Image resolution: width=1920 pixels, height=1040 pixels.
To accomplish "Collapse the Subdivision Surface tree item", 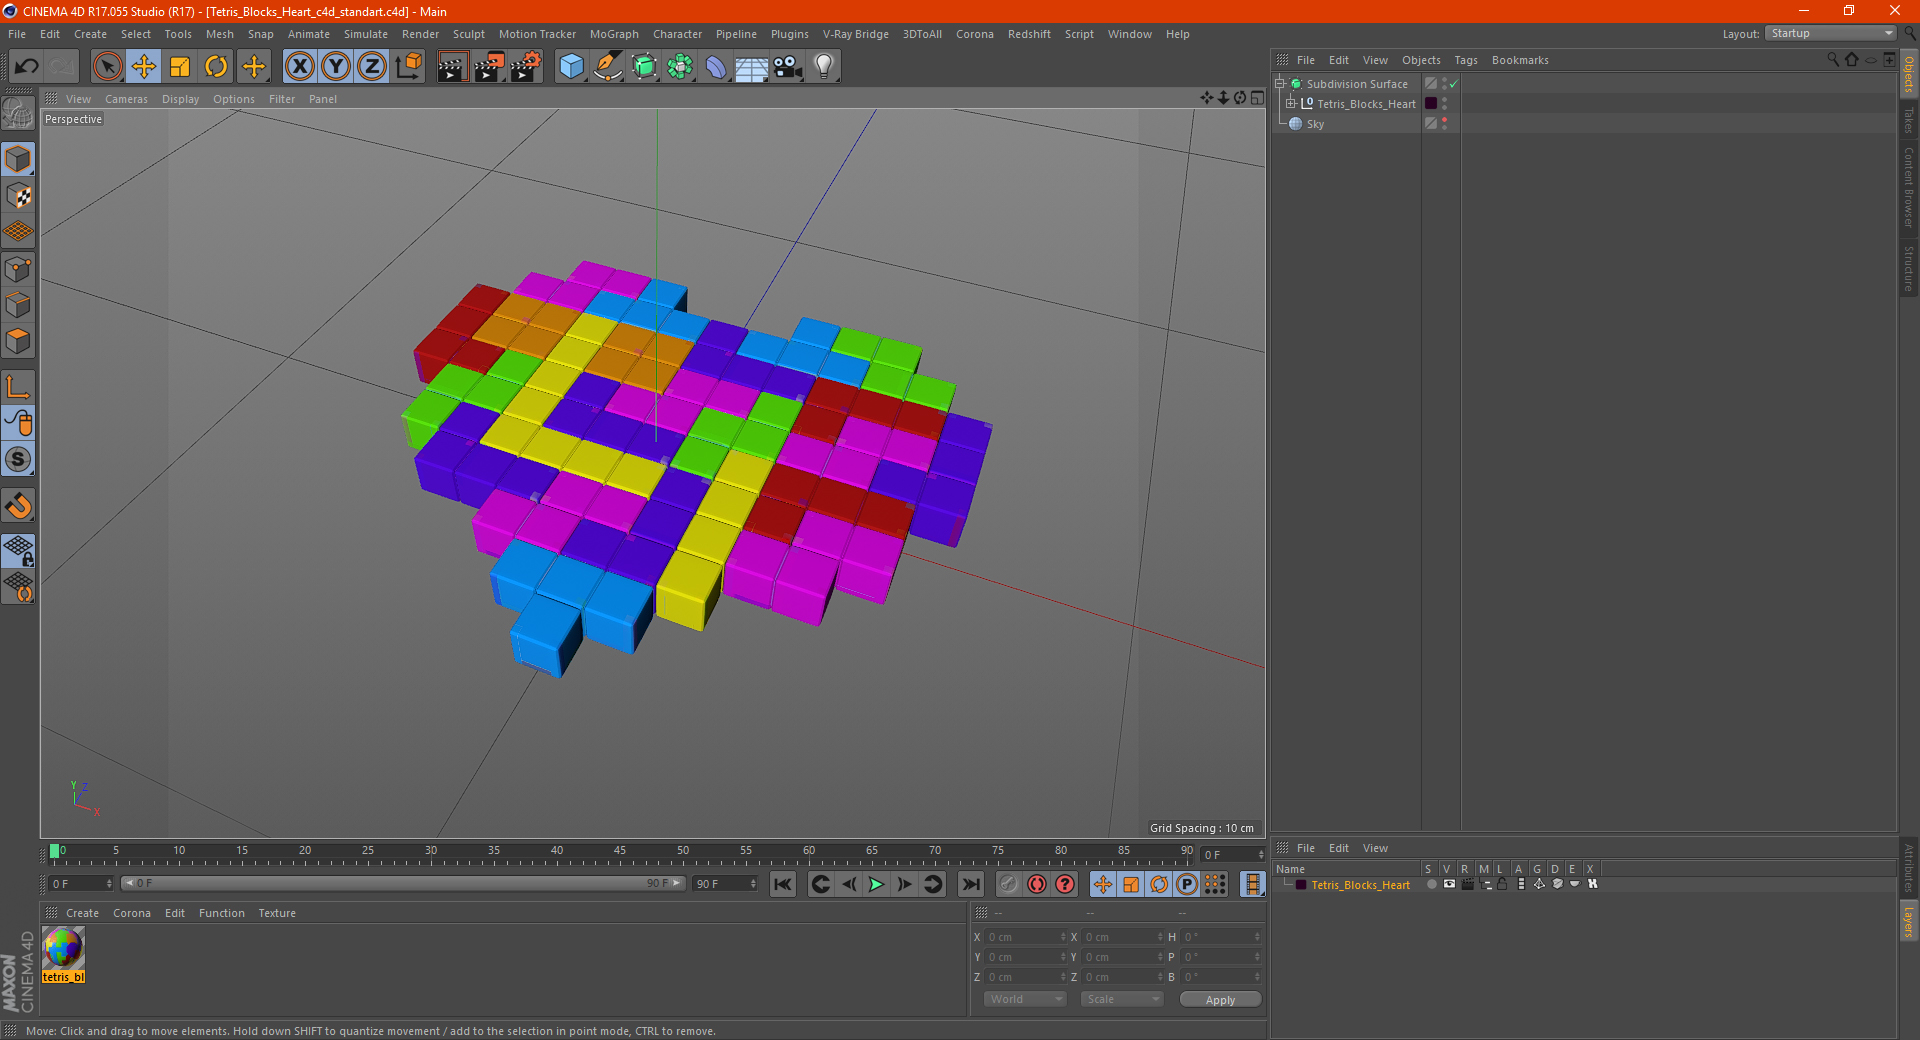I will click(1280, 84).
